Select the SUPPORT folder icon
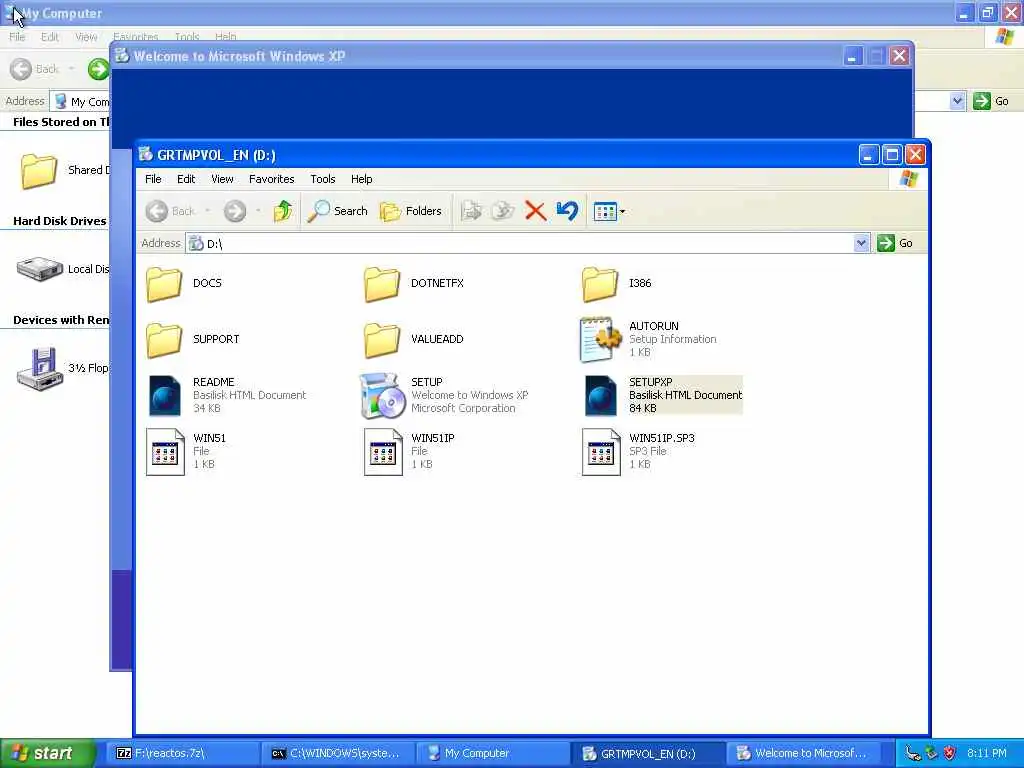 click(164, 340)
